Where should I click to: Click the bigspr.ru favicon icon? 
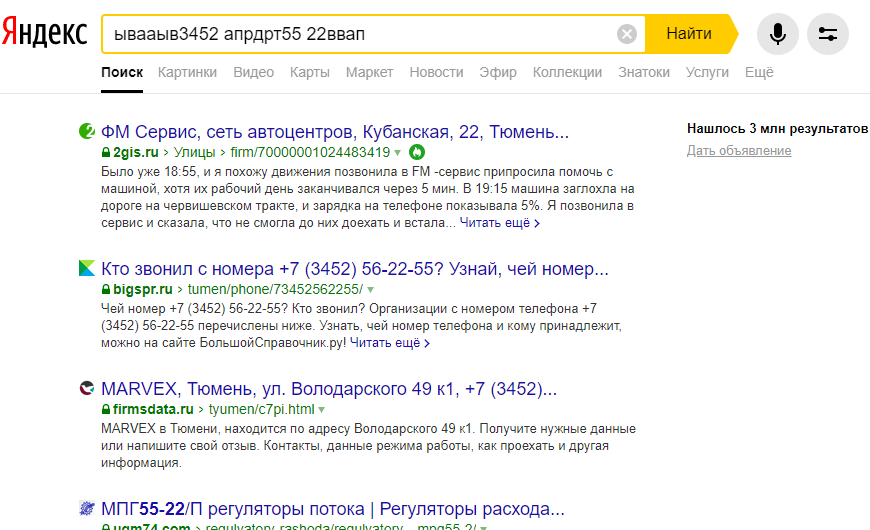[x=87, y=268]
